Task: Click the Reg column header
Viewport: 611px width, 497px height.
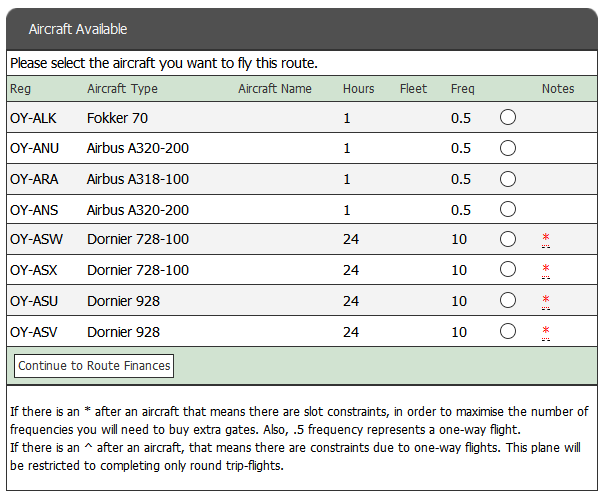Action: [21, 89]
